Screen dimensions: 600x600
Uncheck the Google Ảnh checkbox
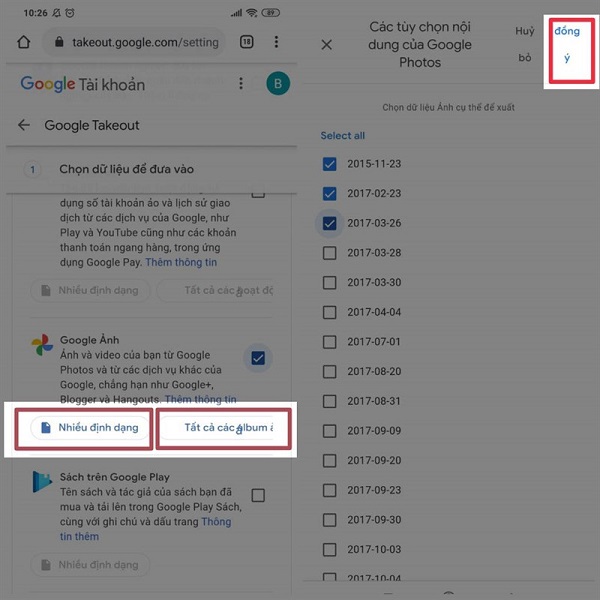258,358
